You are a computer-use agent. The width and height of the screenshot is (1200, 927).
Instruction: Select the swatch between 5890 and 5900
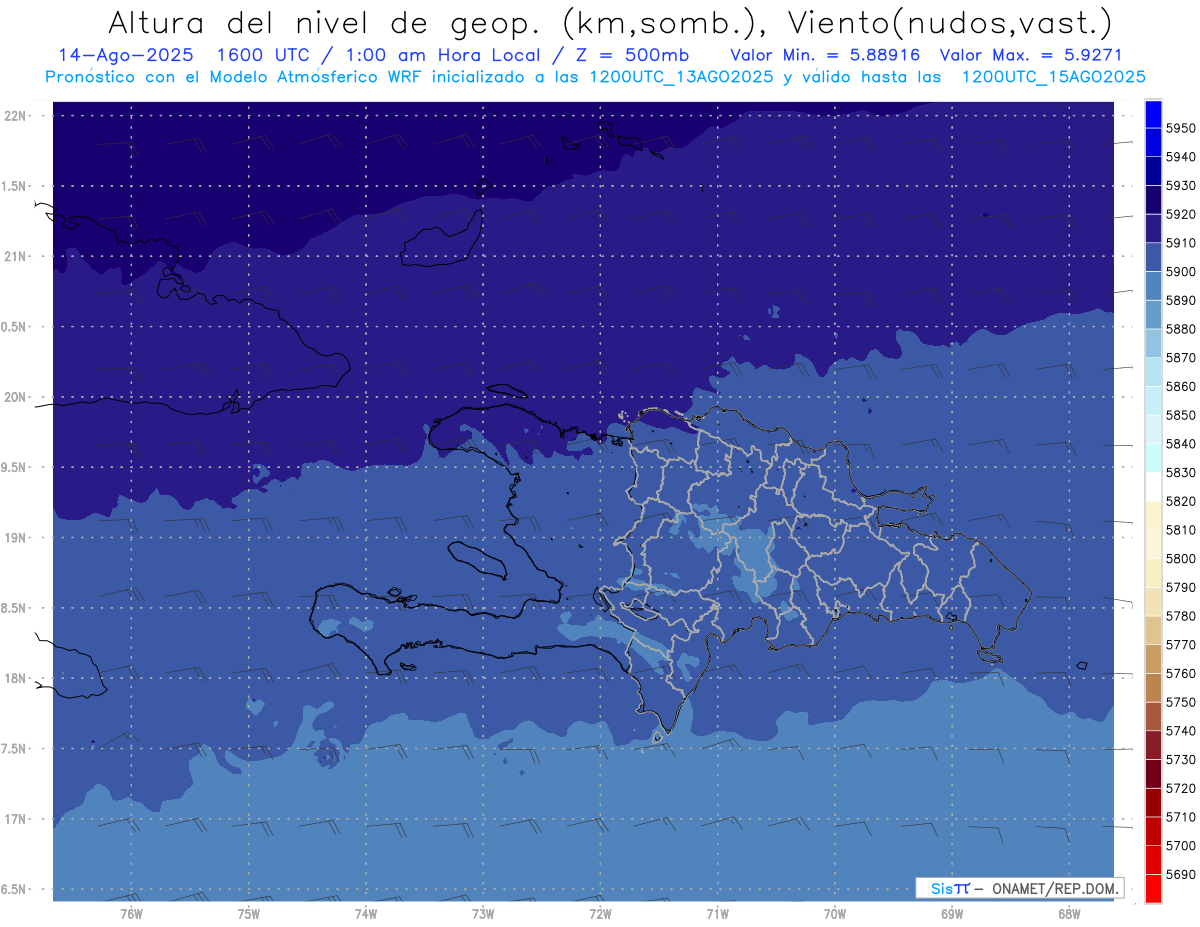1153,286
